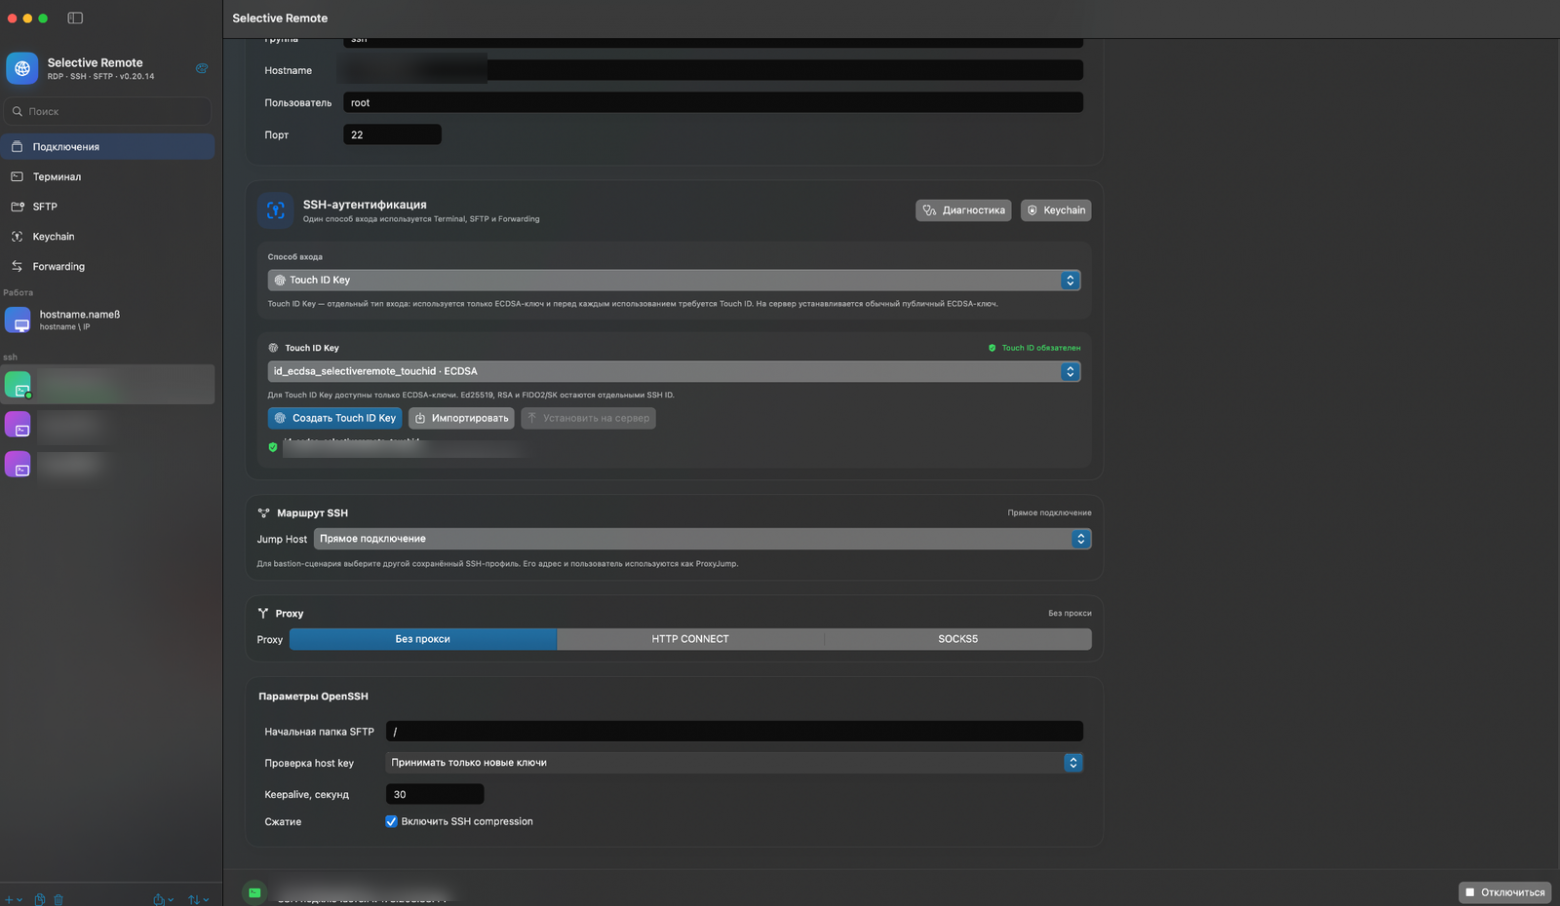Click the fingerprint icon beside Touch ID Key heading
The image size is (1560, 906).
273,348
